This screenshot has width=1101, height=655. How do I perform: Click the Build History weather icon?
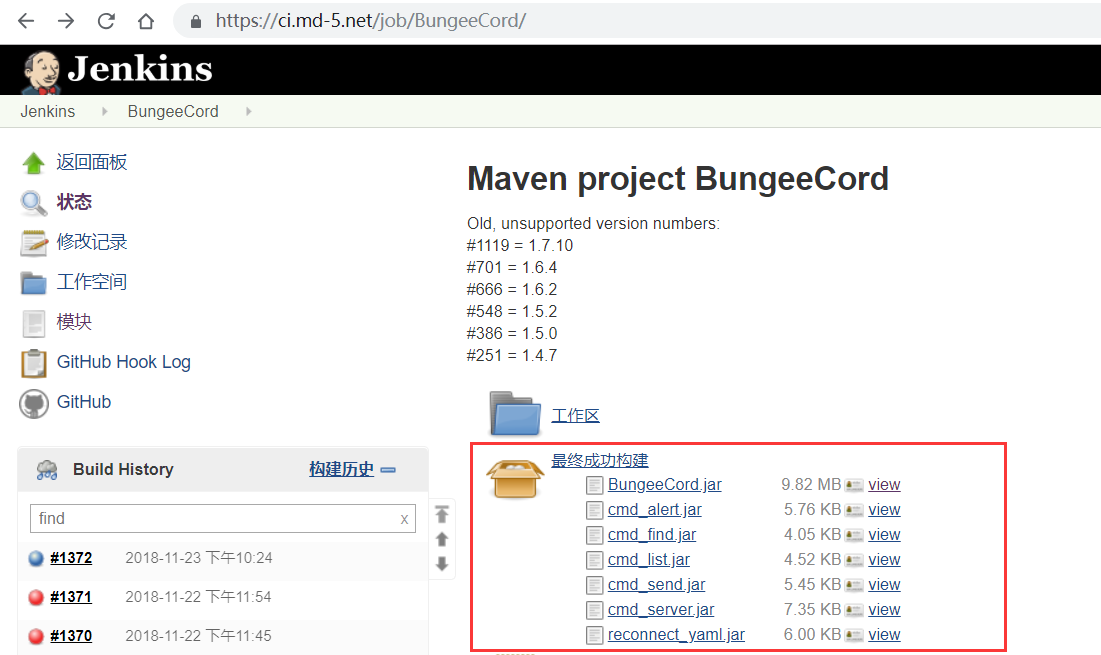click(x=47, y=470)
